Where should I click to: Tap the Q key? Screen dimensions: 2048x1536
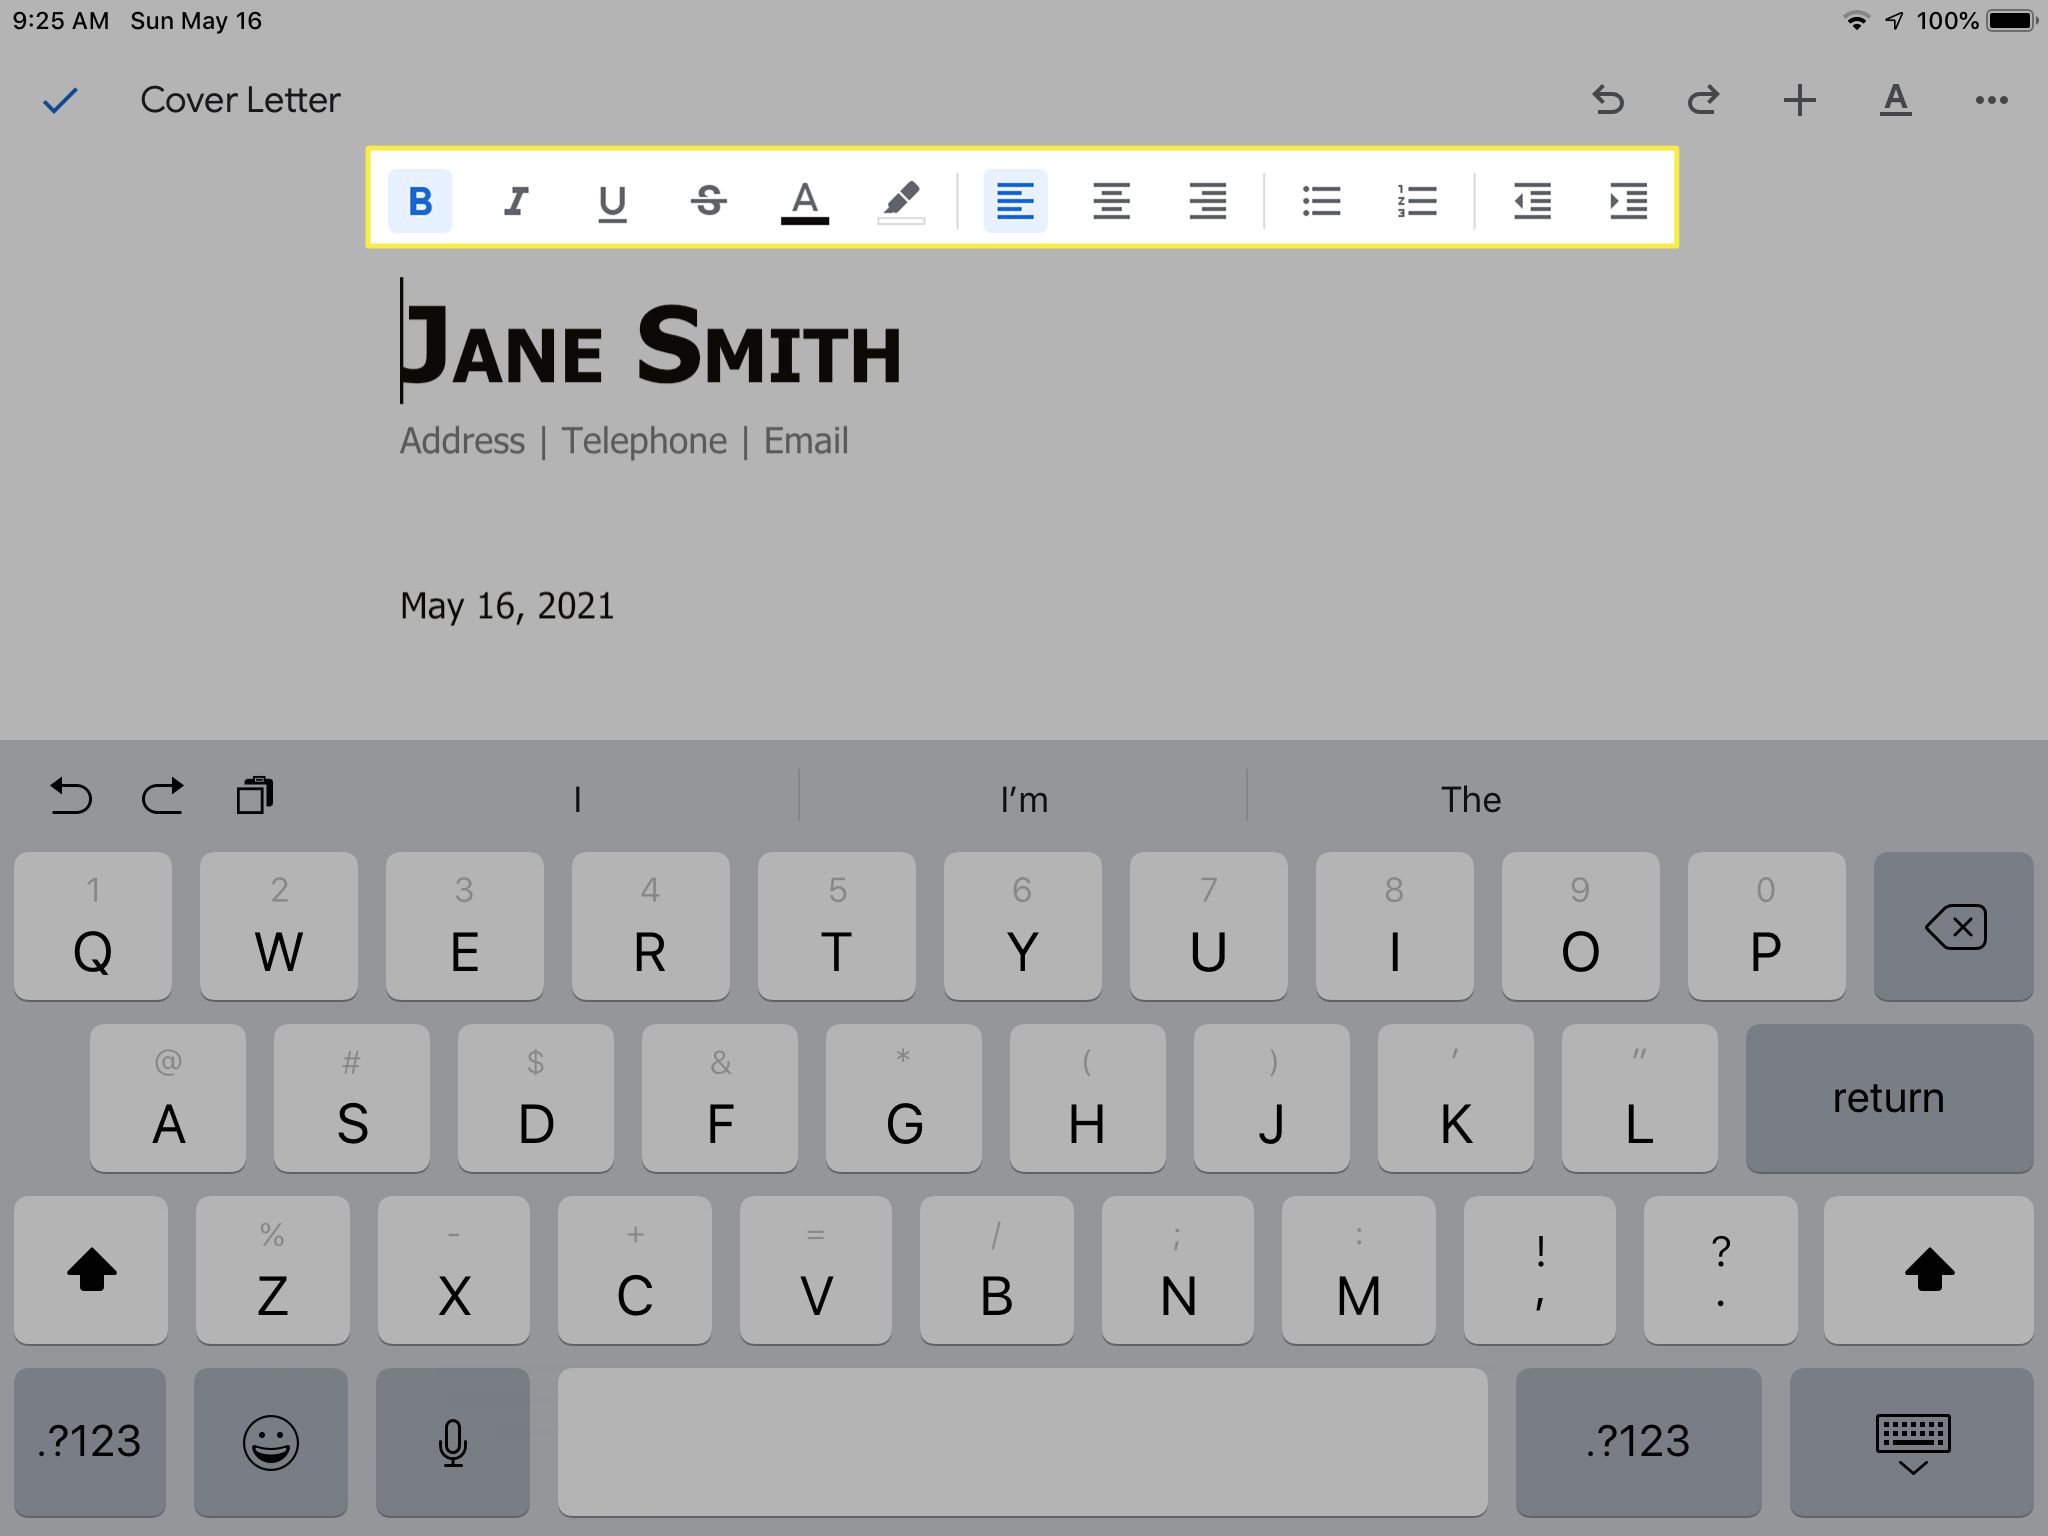coord(93,926)
